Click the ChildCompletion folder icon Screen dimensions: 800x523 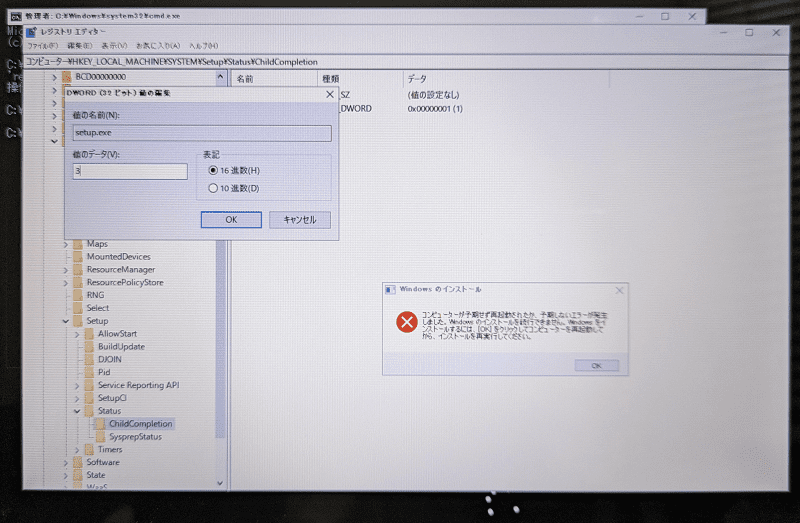pyautogui.click(x=101, y=424)
